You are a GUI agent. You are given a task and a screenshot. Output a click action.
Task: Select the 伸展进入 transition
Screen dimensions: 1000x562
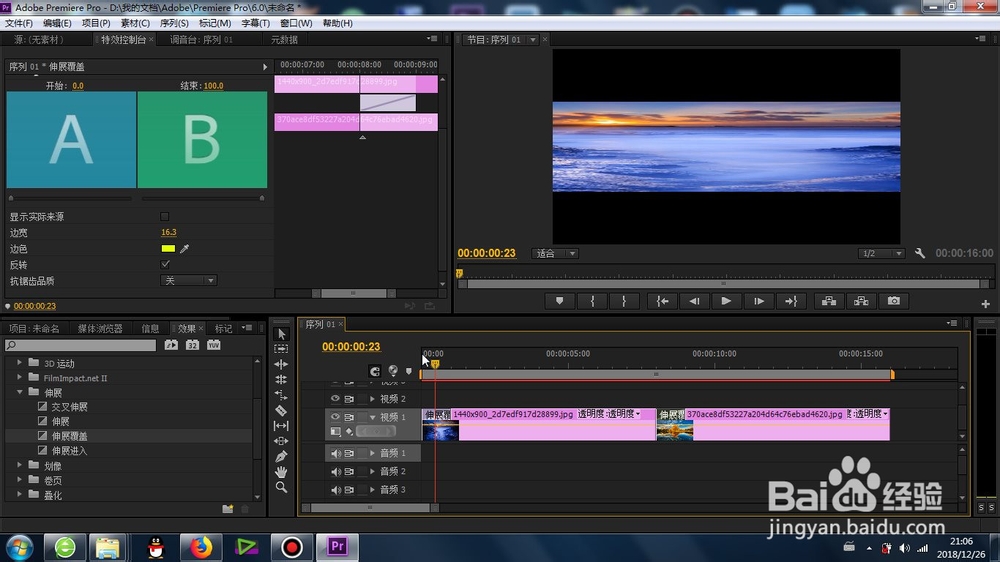tap(70, 450)
